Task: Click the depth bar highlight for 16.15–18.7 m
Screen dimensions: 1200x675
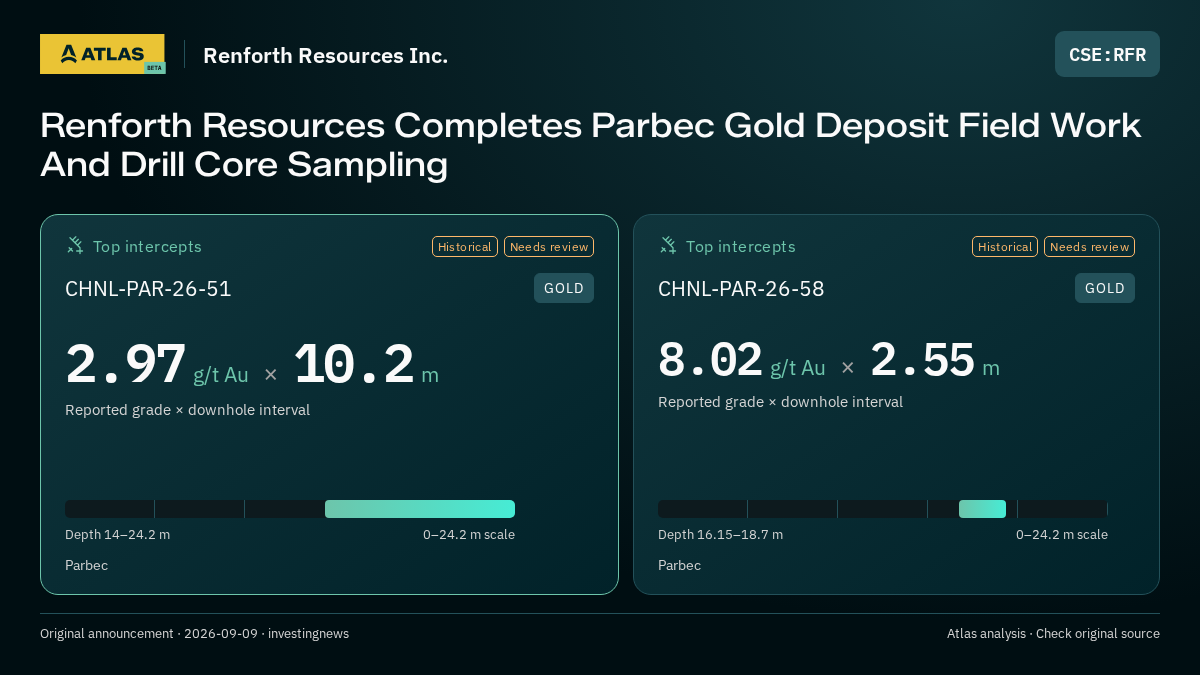Action: [982, 509]
